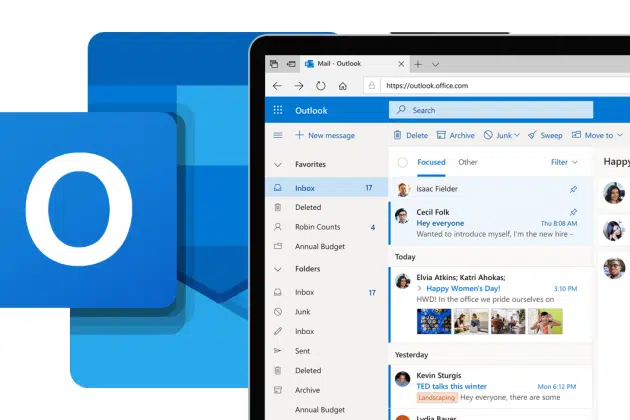
Task: Click the hamburger menu to collapse navigation
Action: click(277, 135)
